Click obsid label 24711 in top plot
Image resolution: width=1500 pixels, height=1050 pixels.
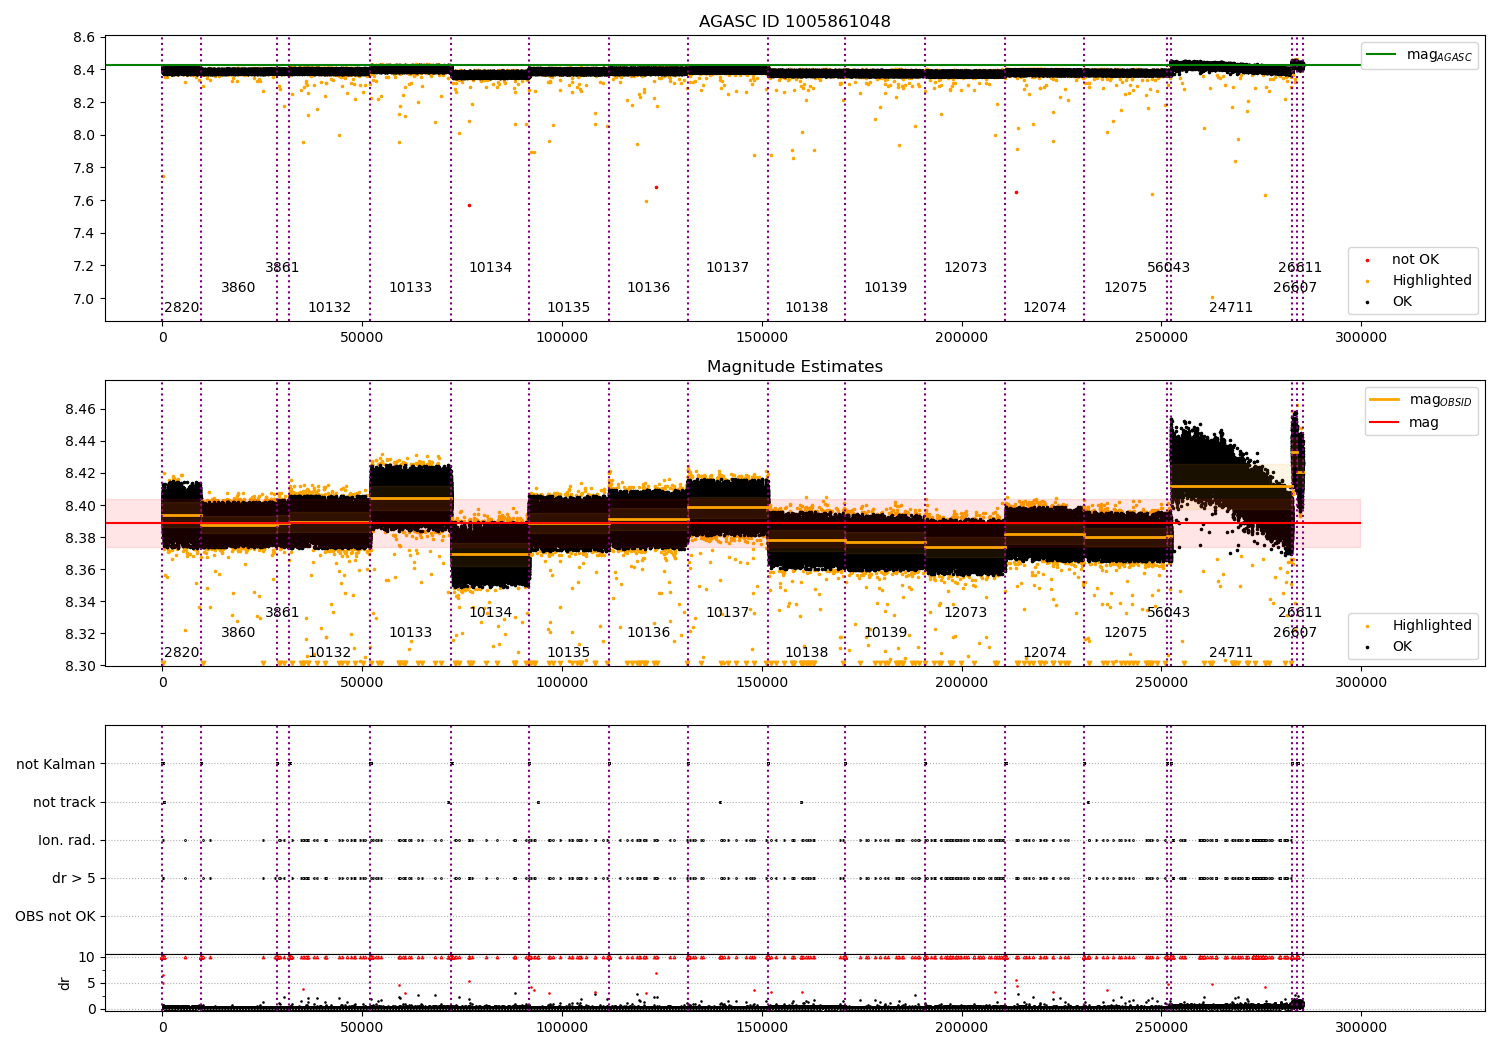point(1230,308)
